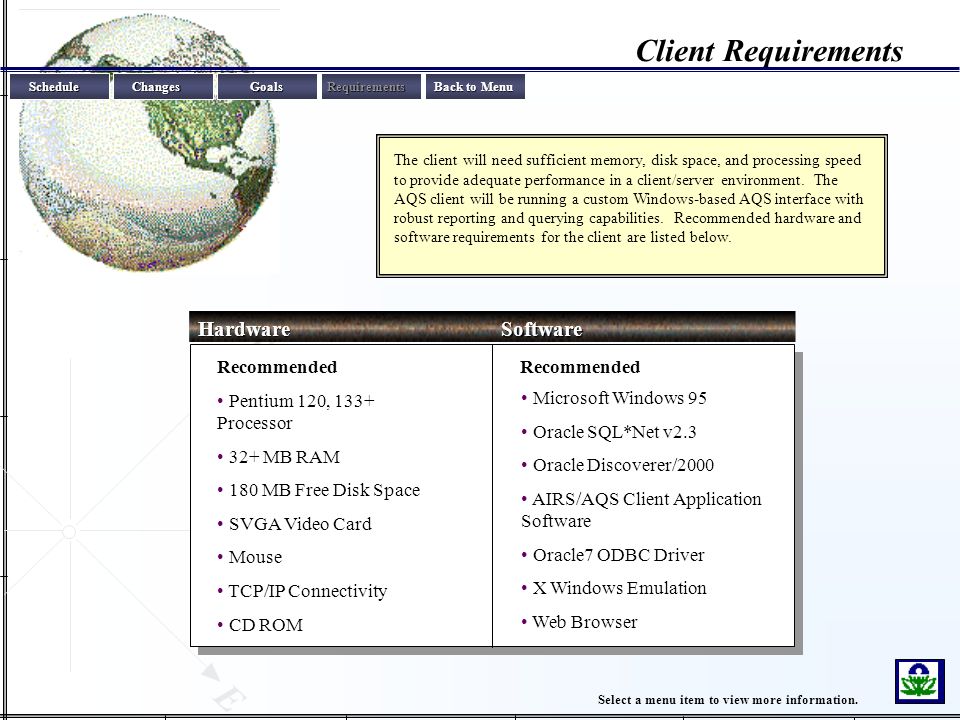Click the EPA logo icon

click(920, 681)
